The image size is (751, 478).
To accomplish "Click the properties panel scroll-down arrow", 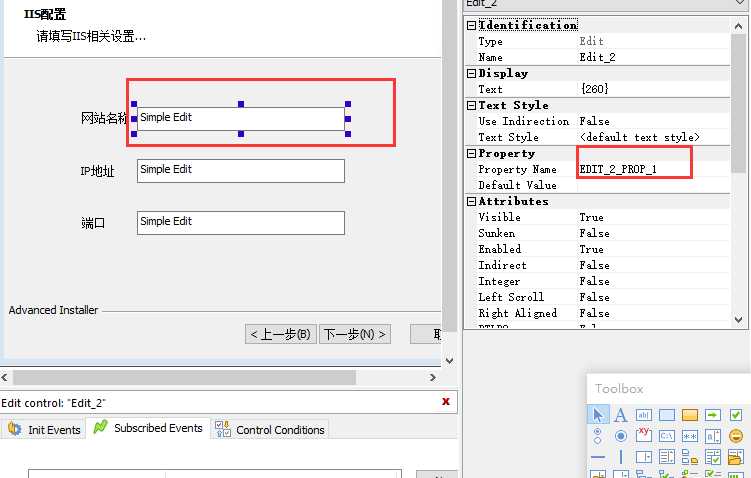I will coord(739,319).
